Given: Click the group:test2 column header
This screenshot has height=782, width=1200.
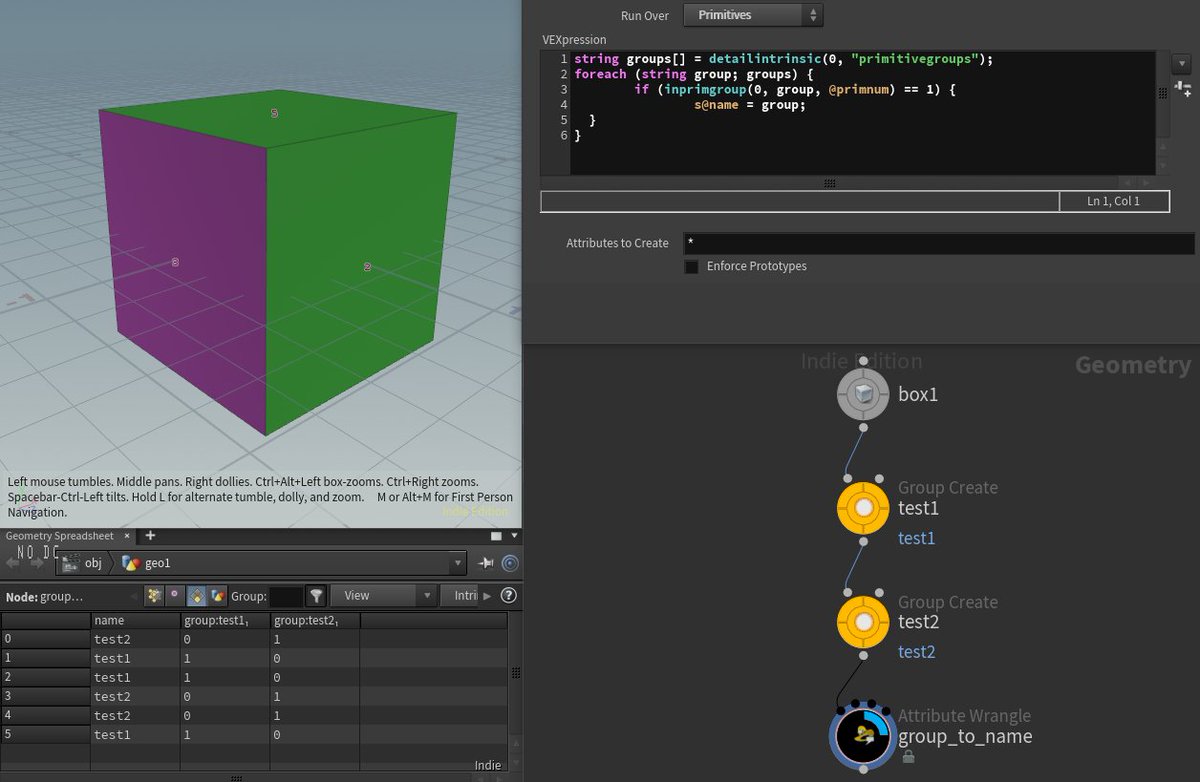Looking at the screenshot, I should coord(315,621).
